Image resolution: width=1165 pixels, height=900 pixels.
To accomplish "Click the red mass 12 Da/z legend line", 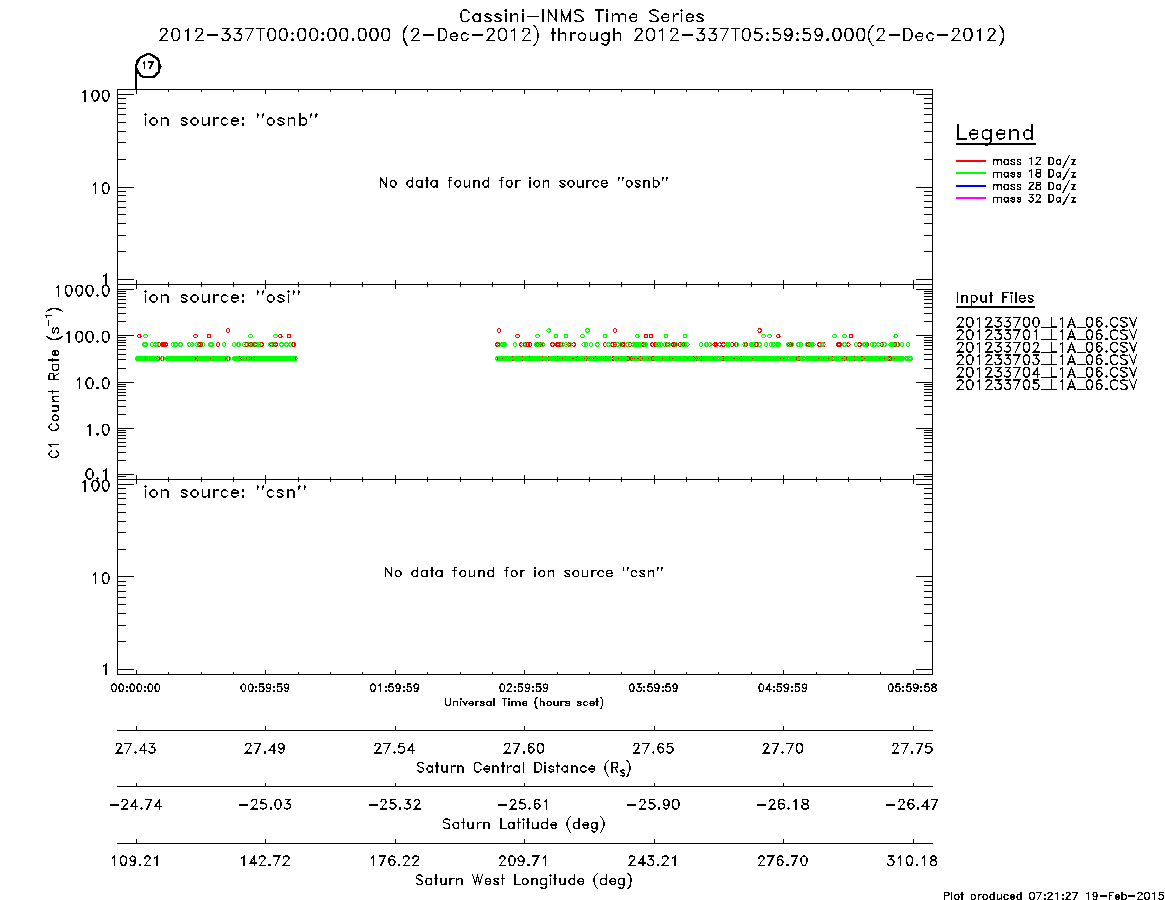I will click(970, 161).
